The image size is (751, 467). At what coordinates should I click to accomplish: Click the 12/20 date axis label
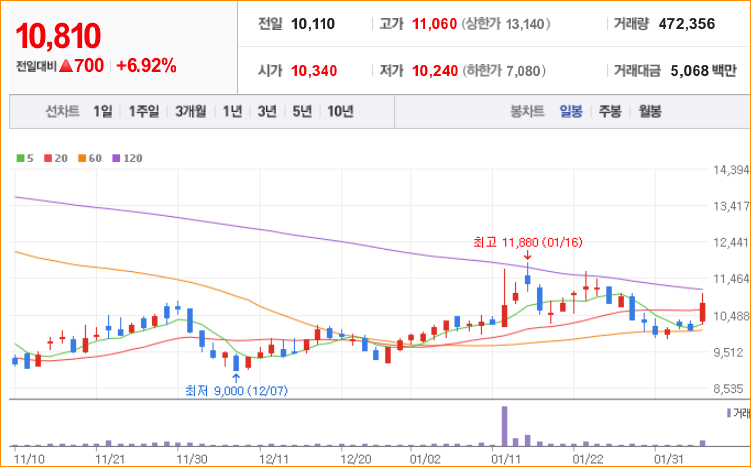tap(356, 459)
